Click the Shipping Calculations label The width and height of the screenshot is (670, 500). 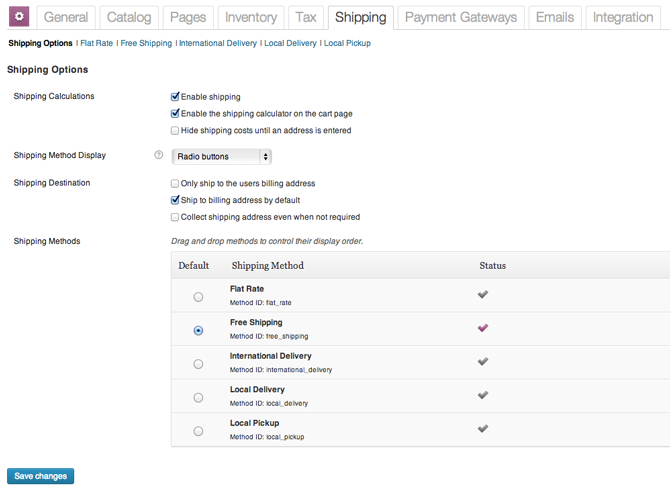[x=54, y=96]
